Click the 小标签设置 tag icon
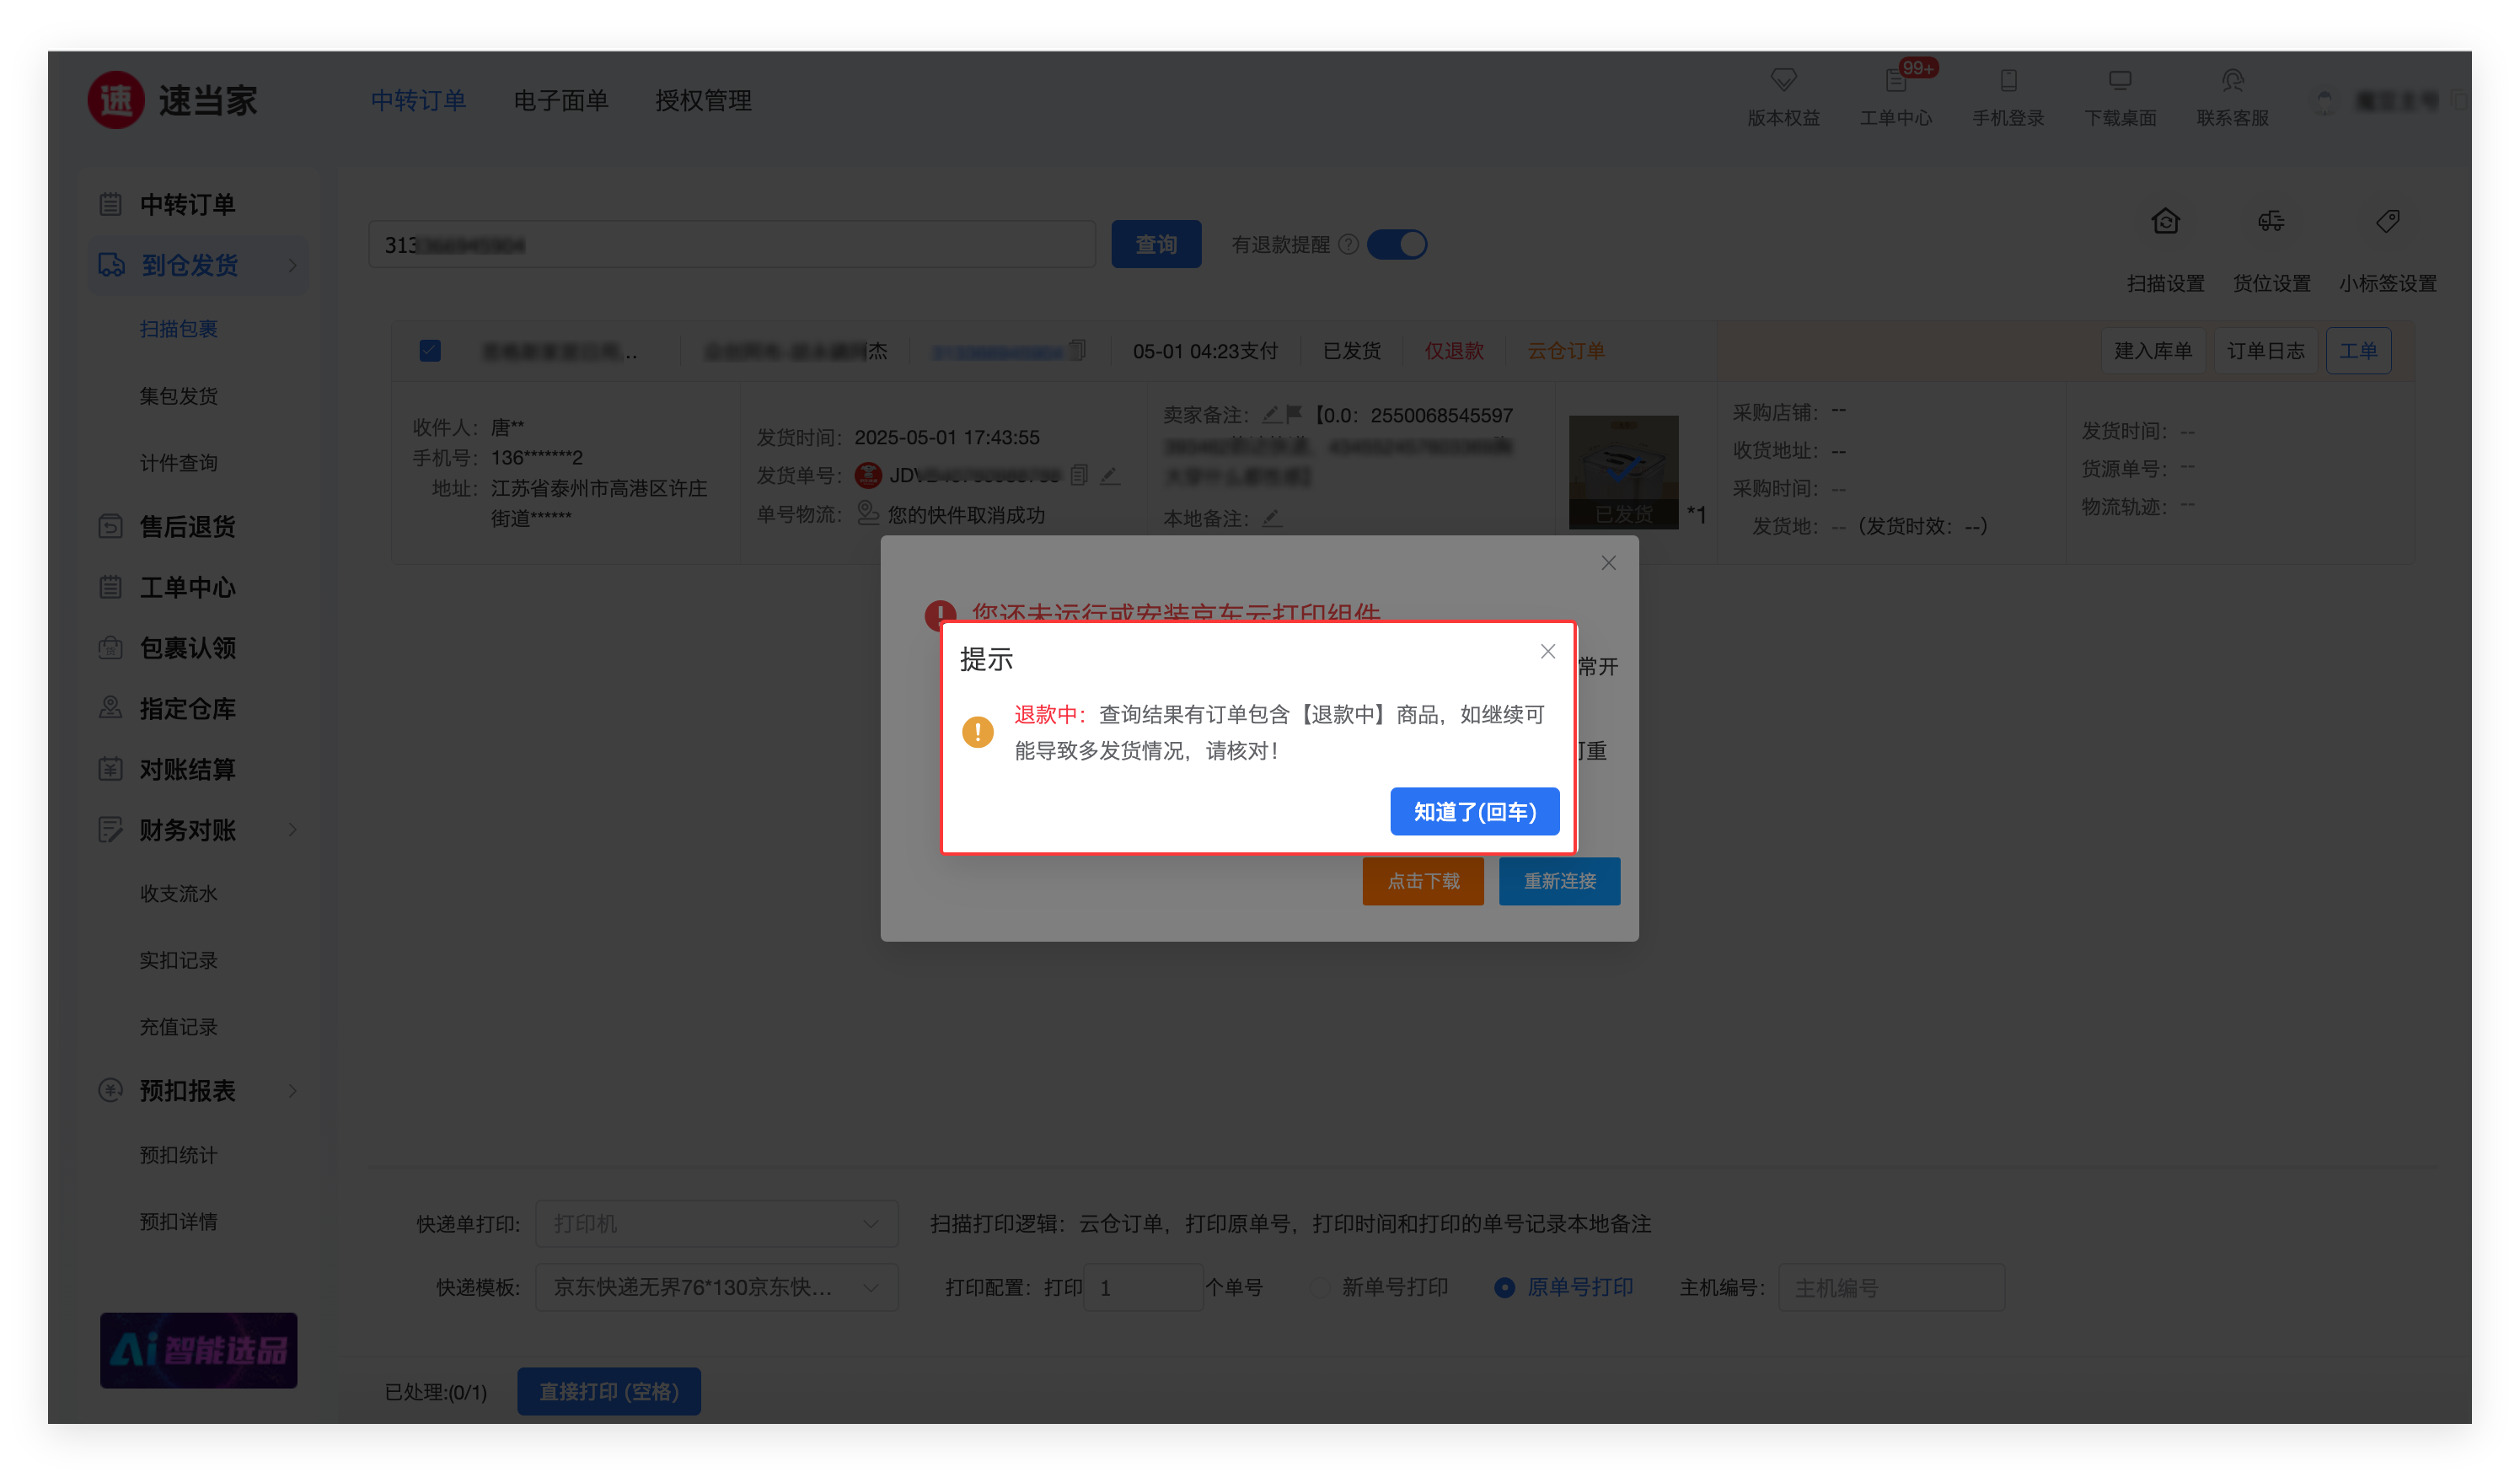Screen dimensions: 2520x1472 coord(2387,221)
